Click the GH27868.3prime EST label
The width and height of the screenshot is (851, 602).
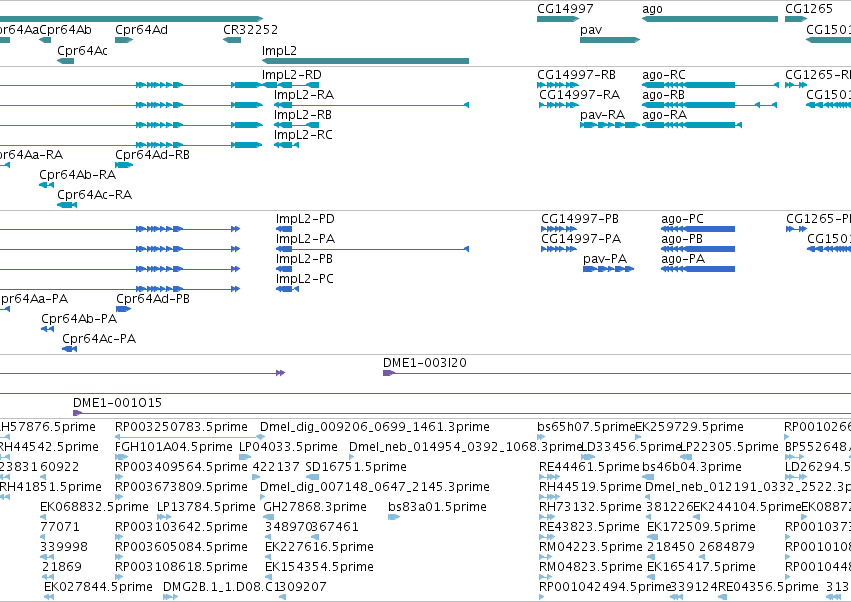coord(315,507)
